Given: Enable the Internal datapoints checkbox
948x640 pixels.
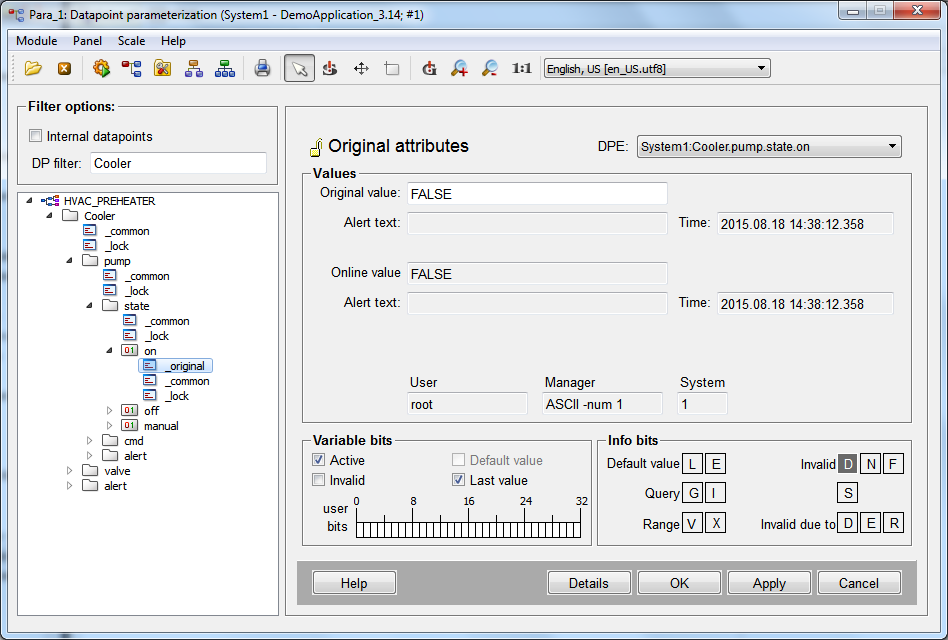Looking at the screenshot, I should click(36, 136).
